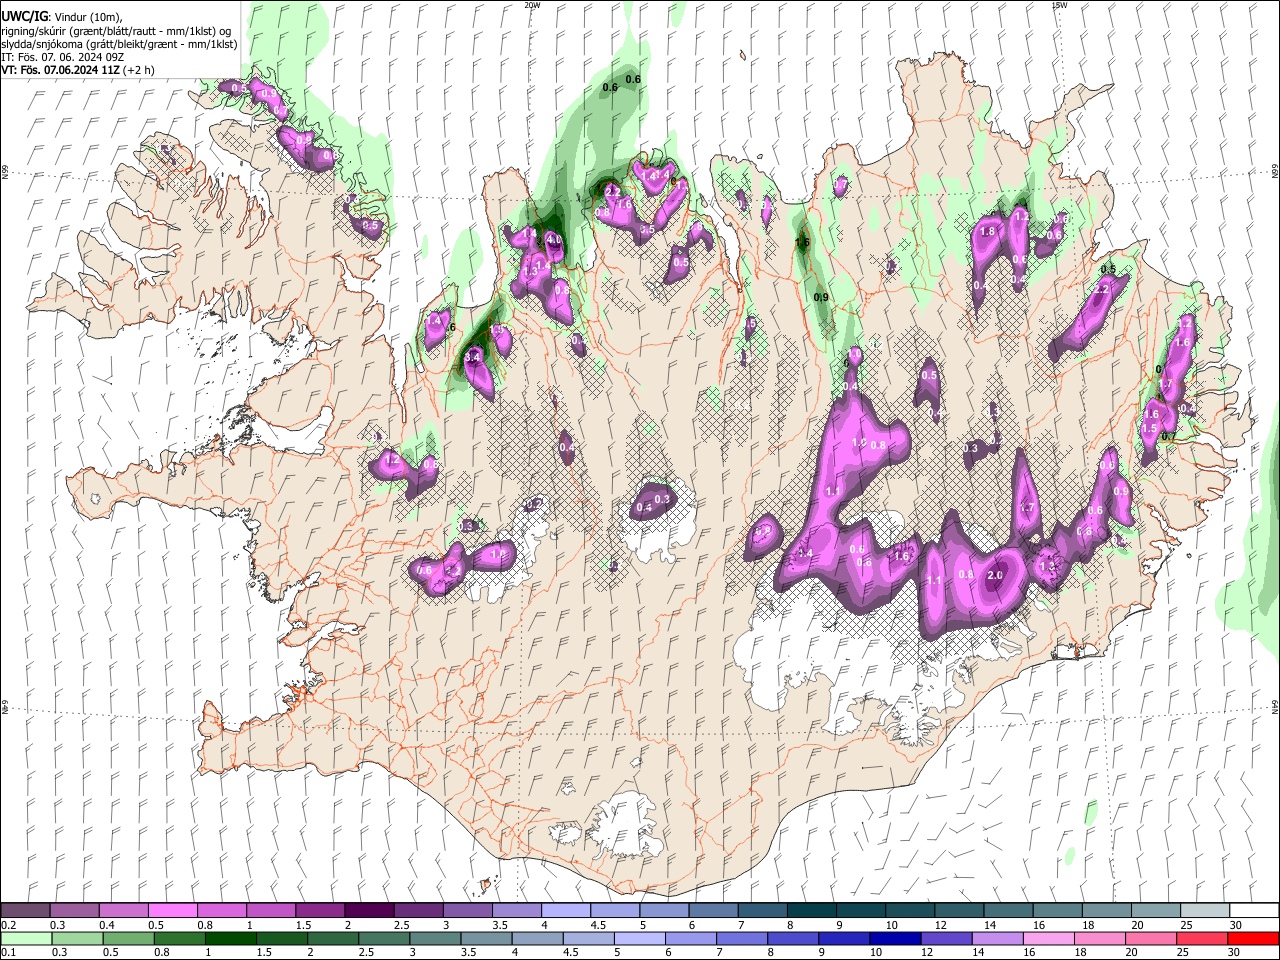Click the rain legend swatch between 3 and 3.5
Screen dimensions: 1280x960
coord(435,938)
